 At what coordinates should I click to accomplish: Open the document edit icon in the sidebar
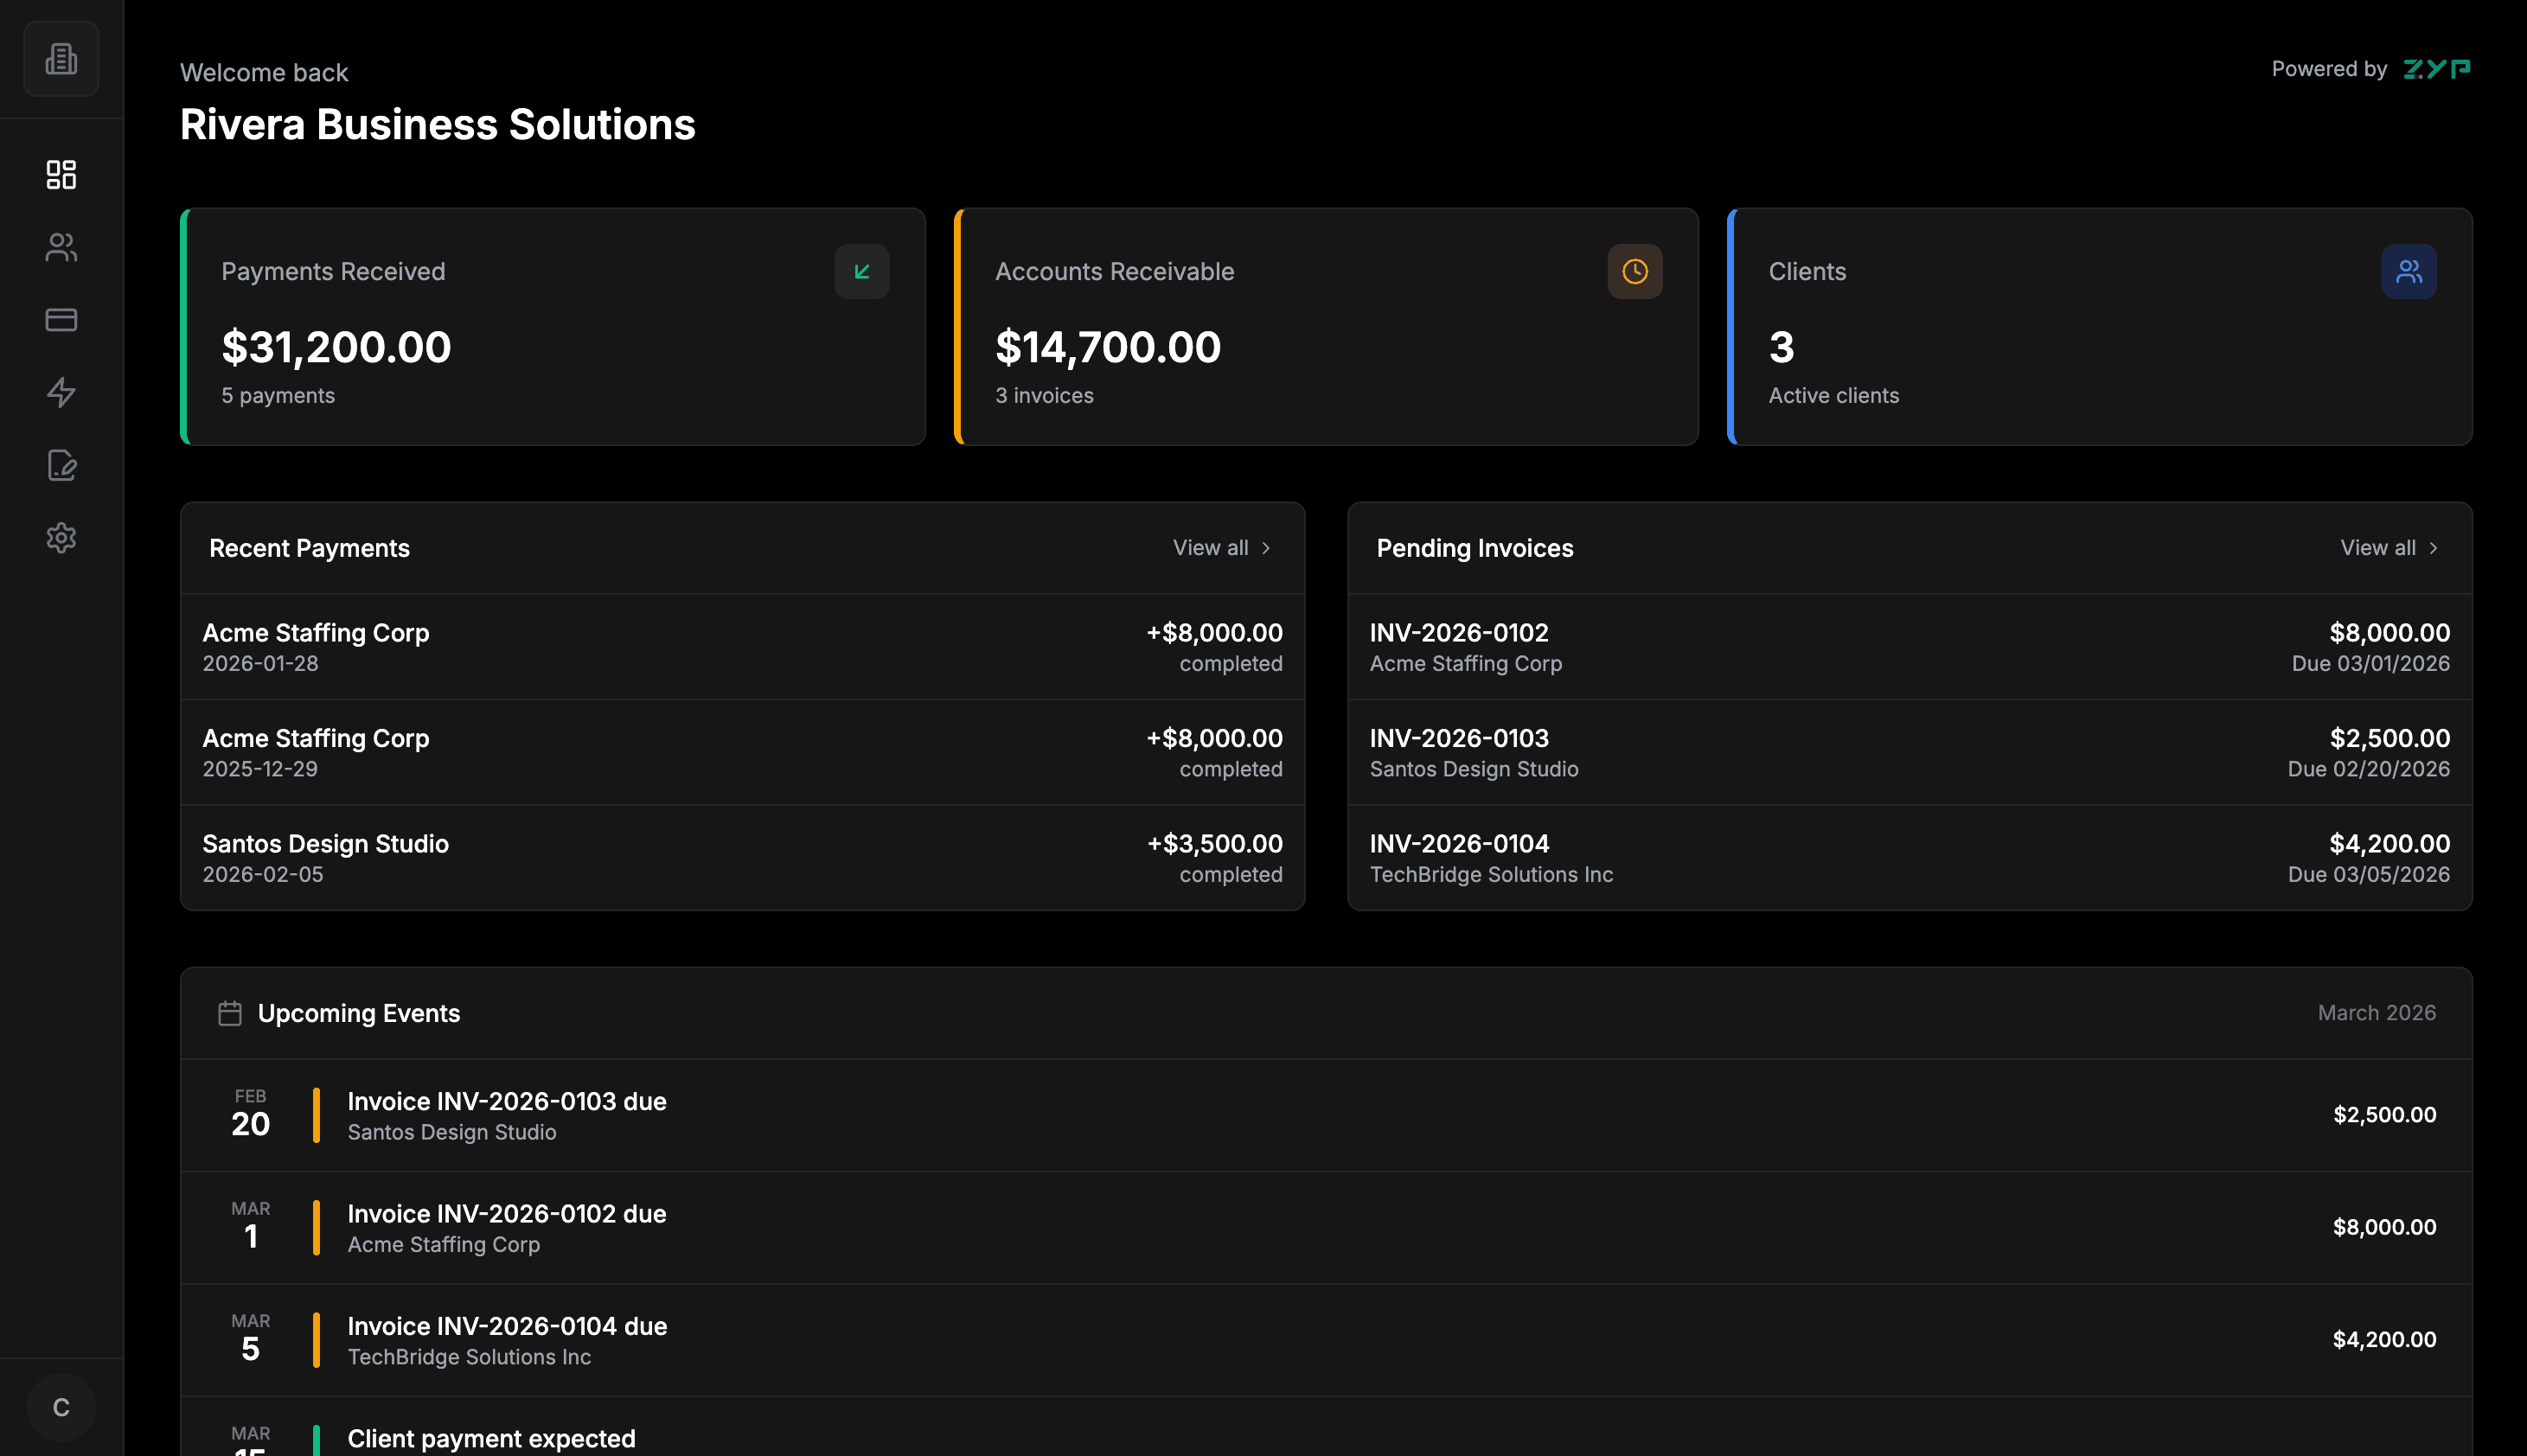61,465
